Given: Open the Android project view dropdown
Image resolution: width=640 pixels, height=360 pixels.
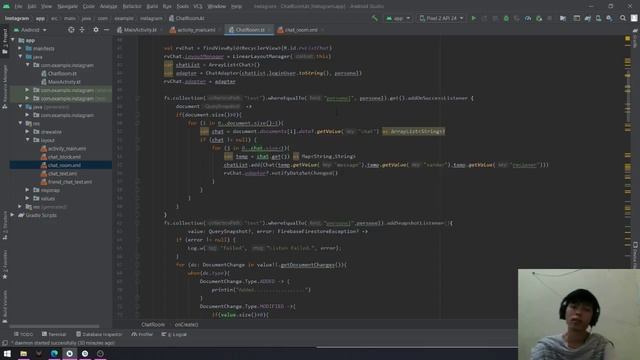Looking at the screenshot, I should click(30, 30).
